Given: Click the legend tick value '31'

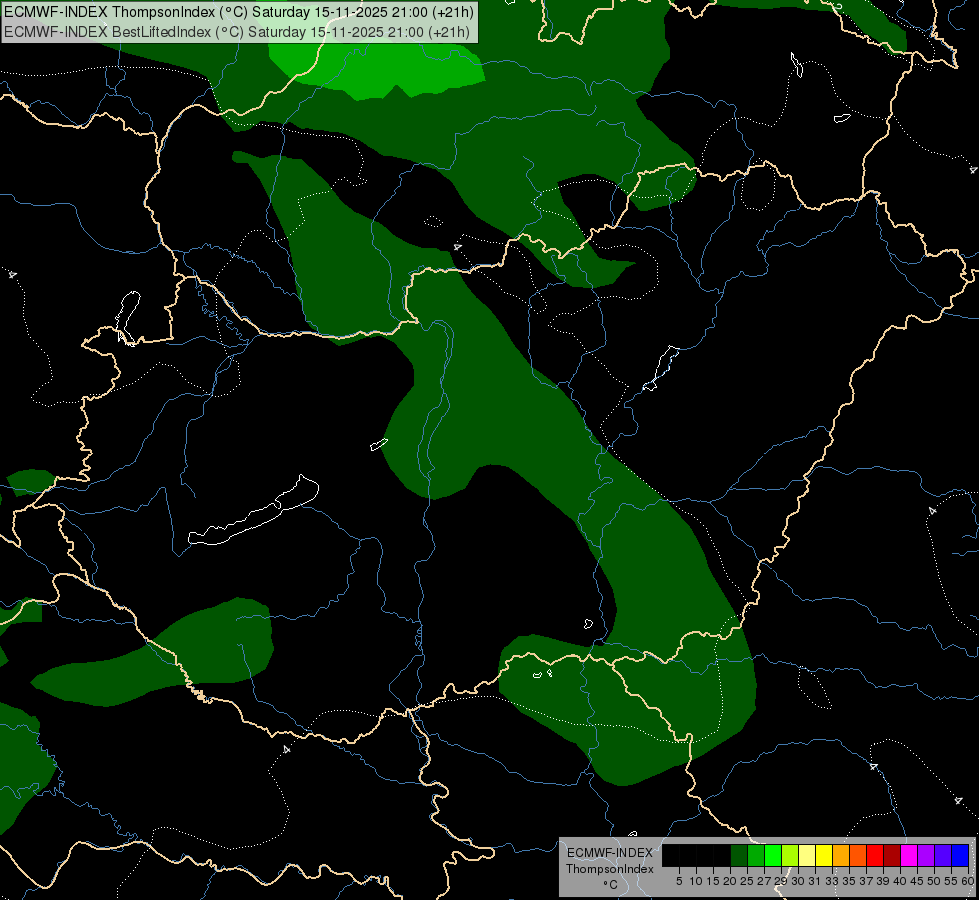Looking at the screenshot, I should [815, 881].
